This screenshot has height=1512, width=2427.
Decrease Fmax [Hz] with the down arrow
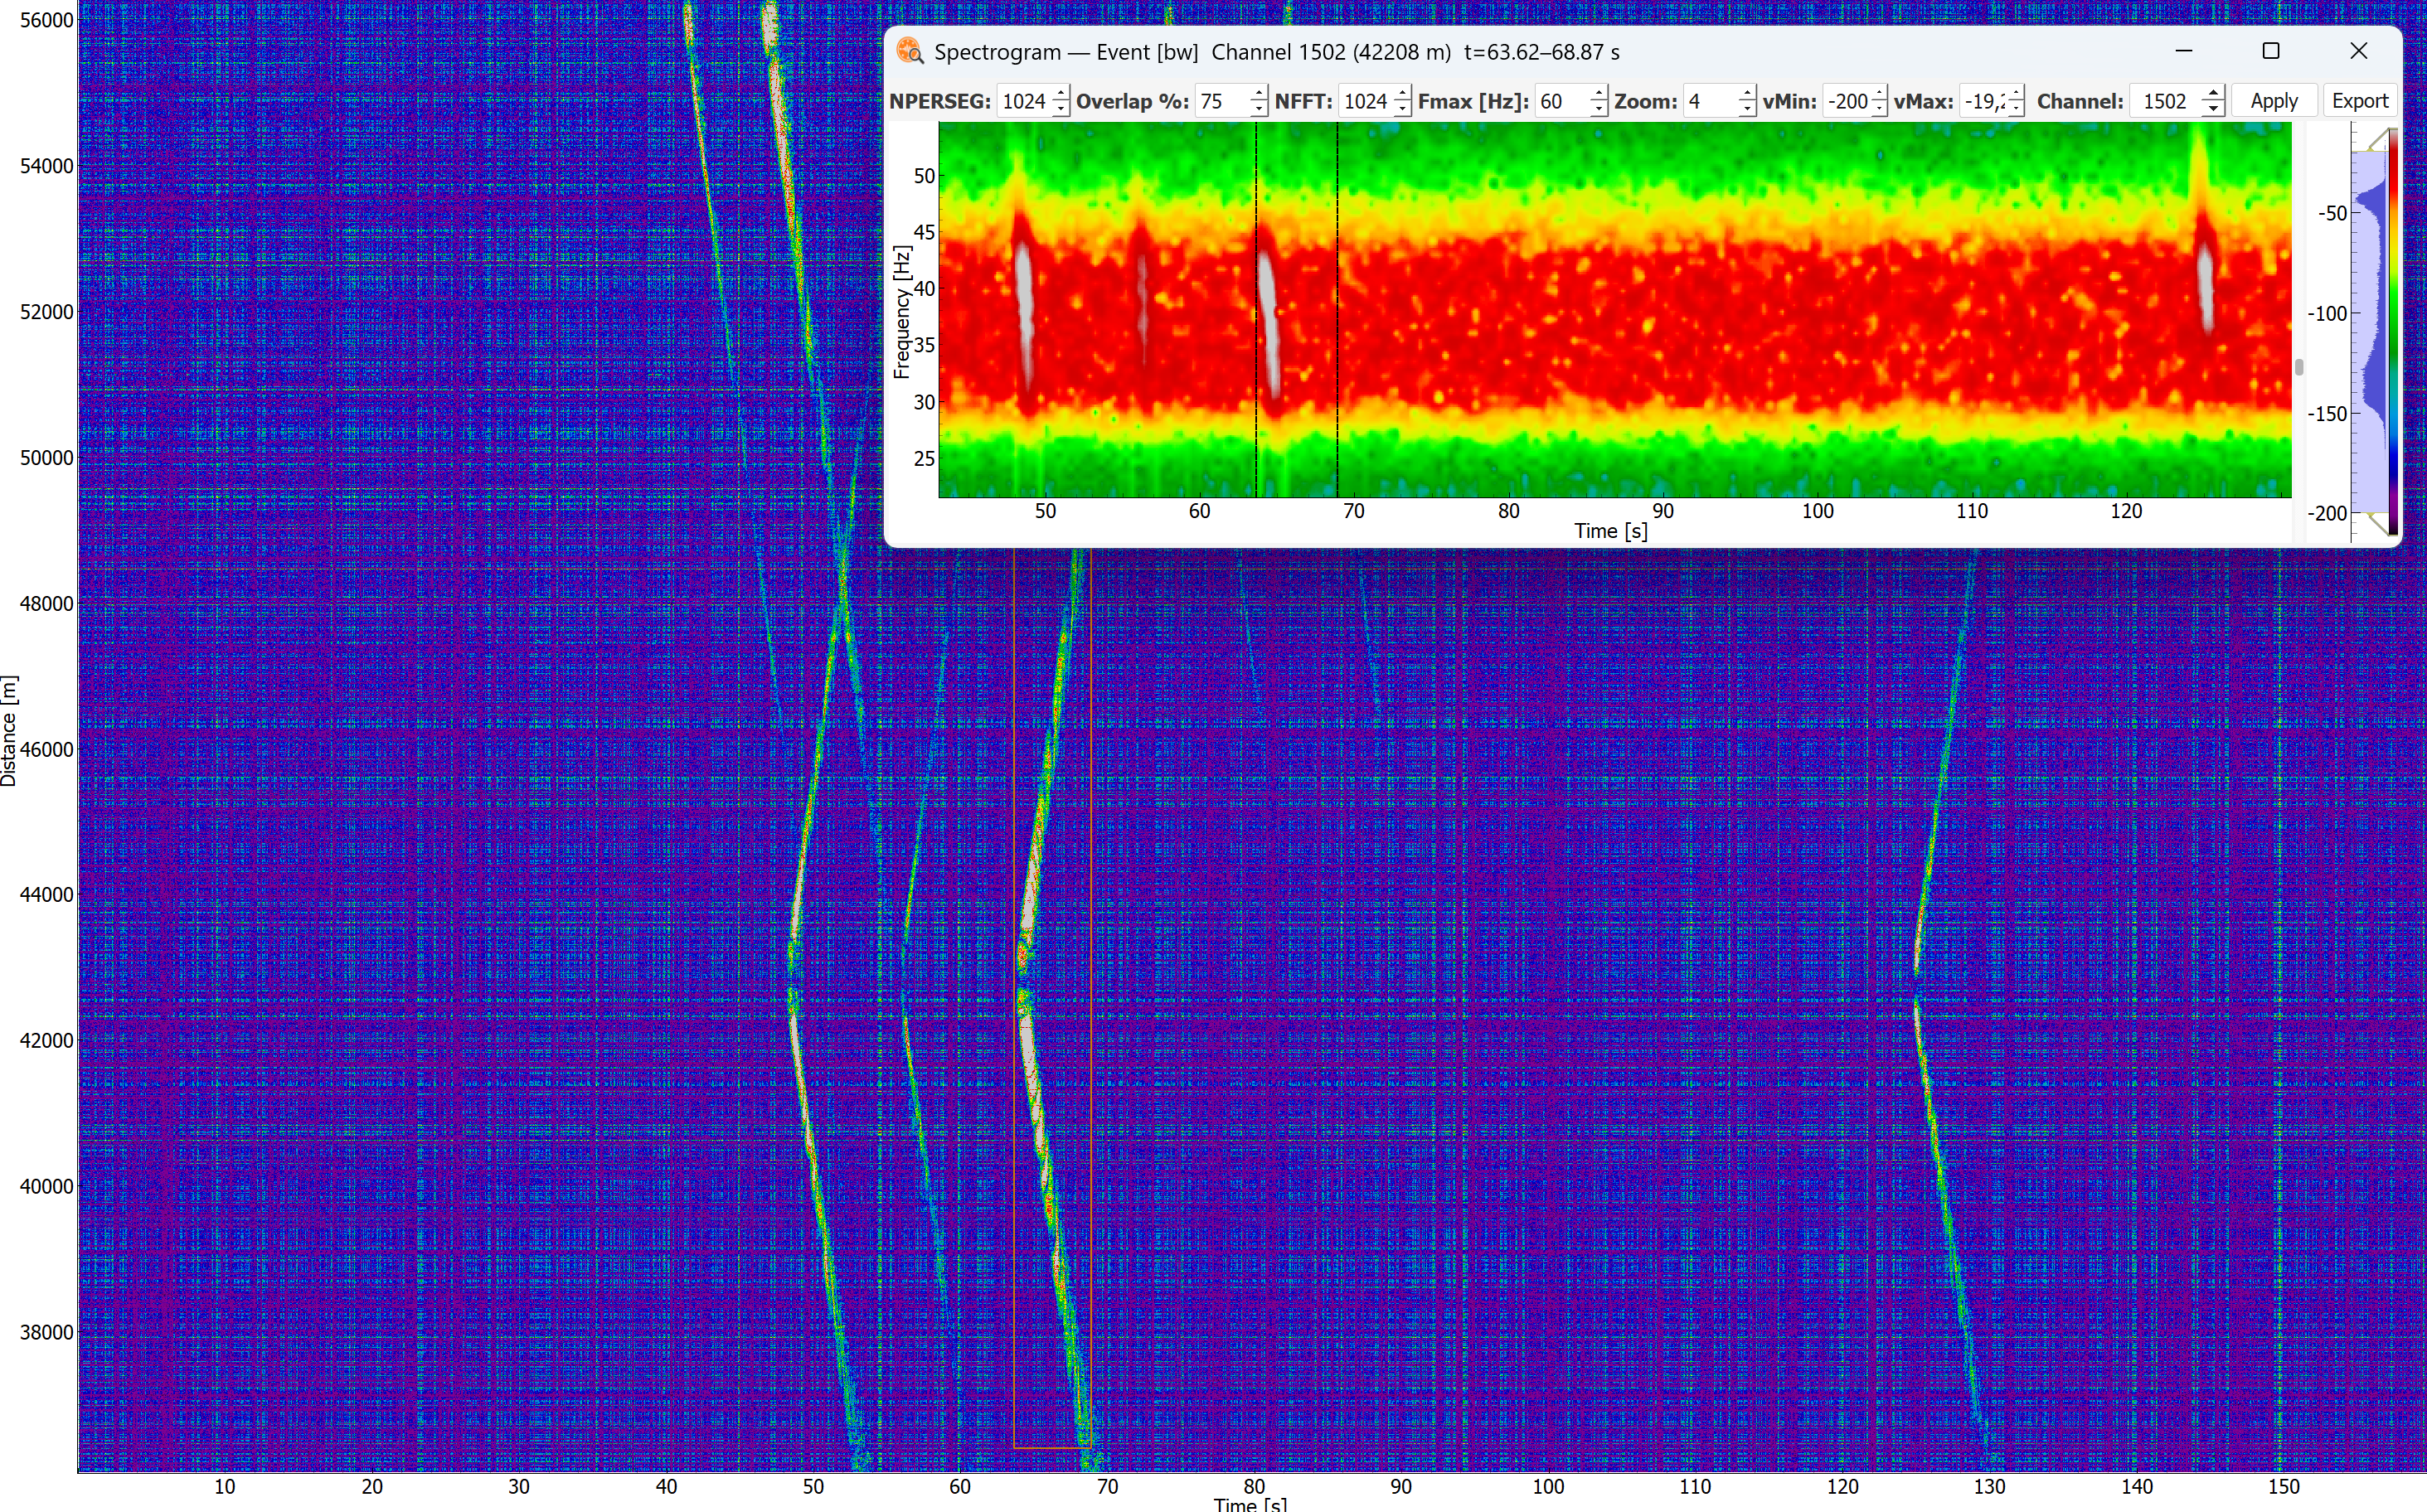(1598, 109)
